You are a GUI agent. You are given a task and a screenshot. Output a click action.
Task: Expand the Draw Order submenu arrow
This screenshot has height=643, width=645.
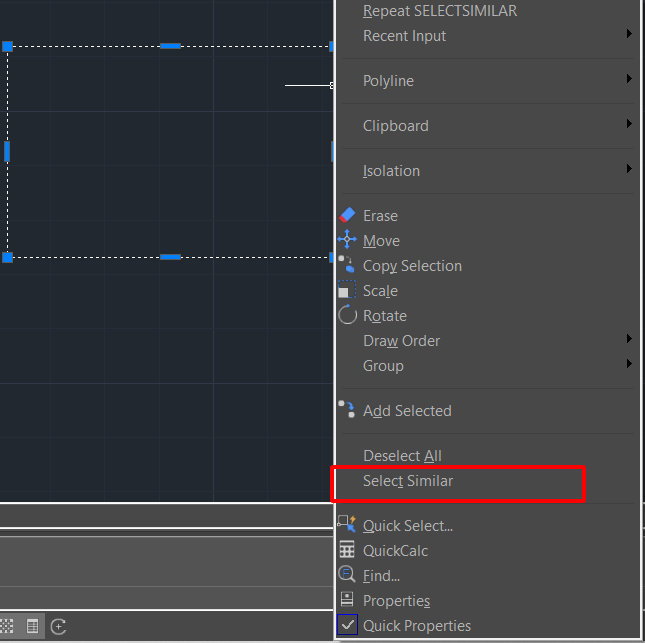pyautogui.click(x=629, y=339)
